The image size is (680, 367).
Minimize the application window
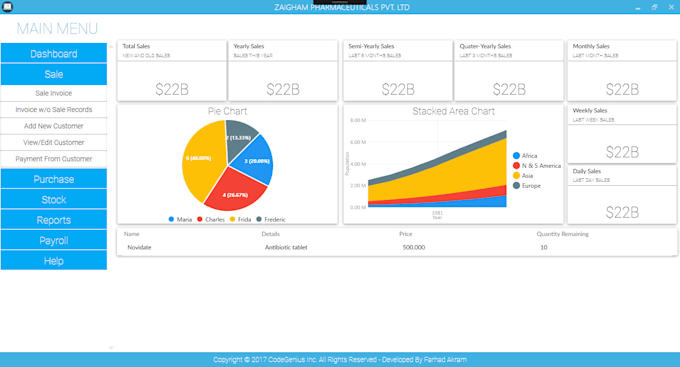pos(638,7)
